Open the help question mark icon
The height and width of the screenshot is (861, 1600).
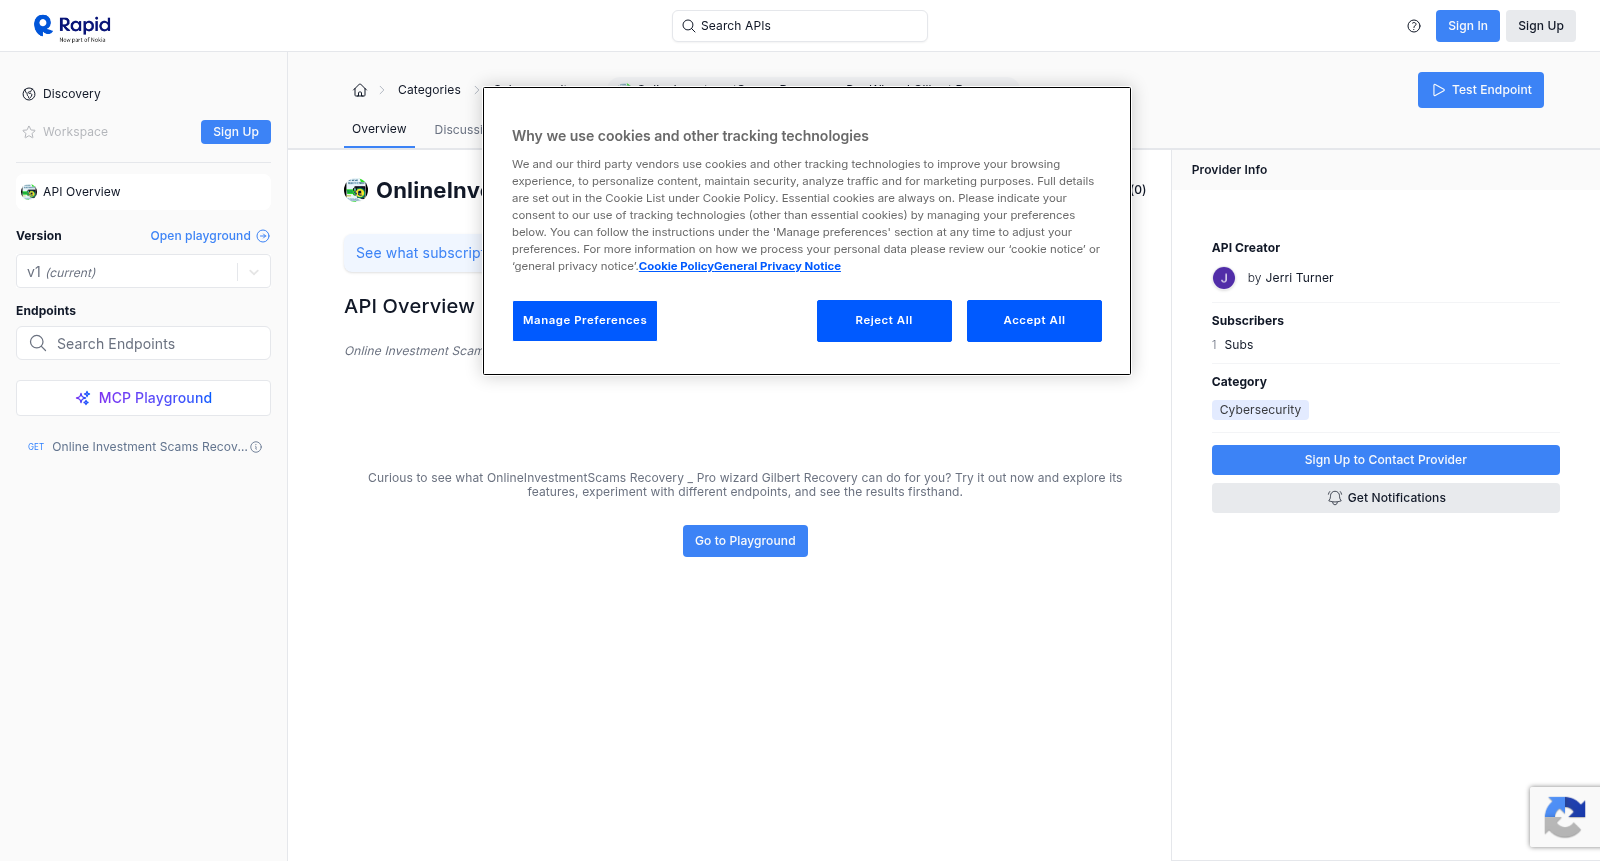(1414, 26)
